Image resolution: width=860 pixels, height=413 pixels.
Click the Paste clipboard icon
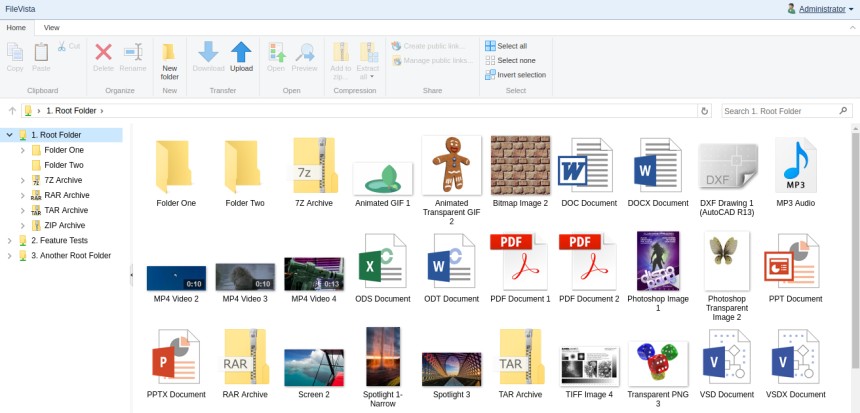pos(41,56)
